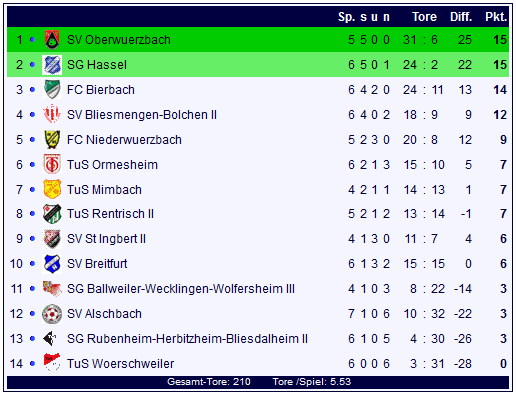The image size is (516, 397).
Task: Select the SV Alschbach football emblem
Action: click(x=52, y=314)
